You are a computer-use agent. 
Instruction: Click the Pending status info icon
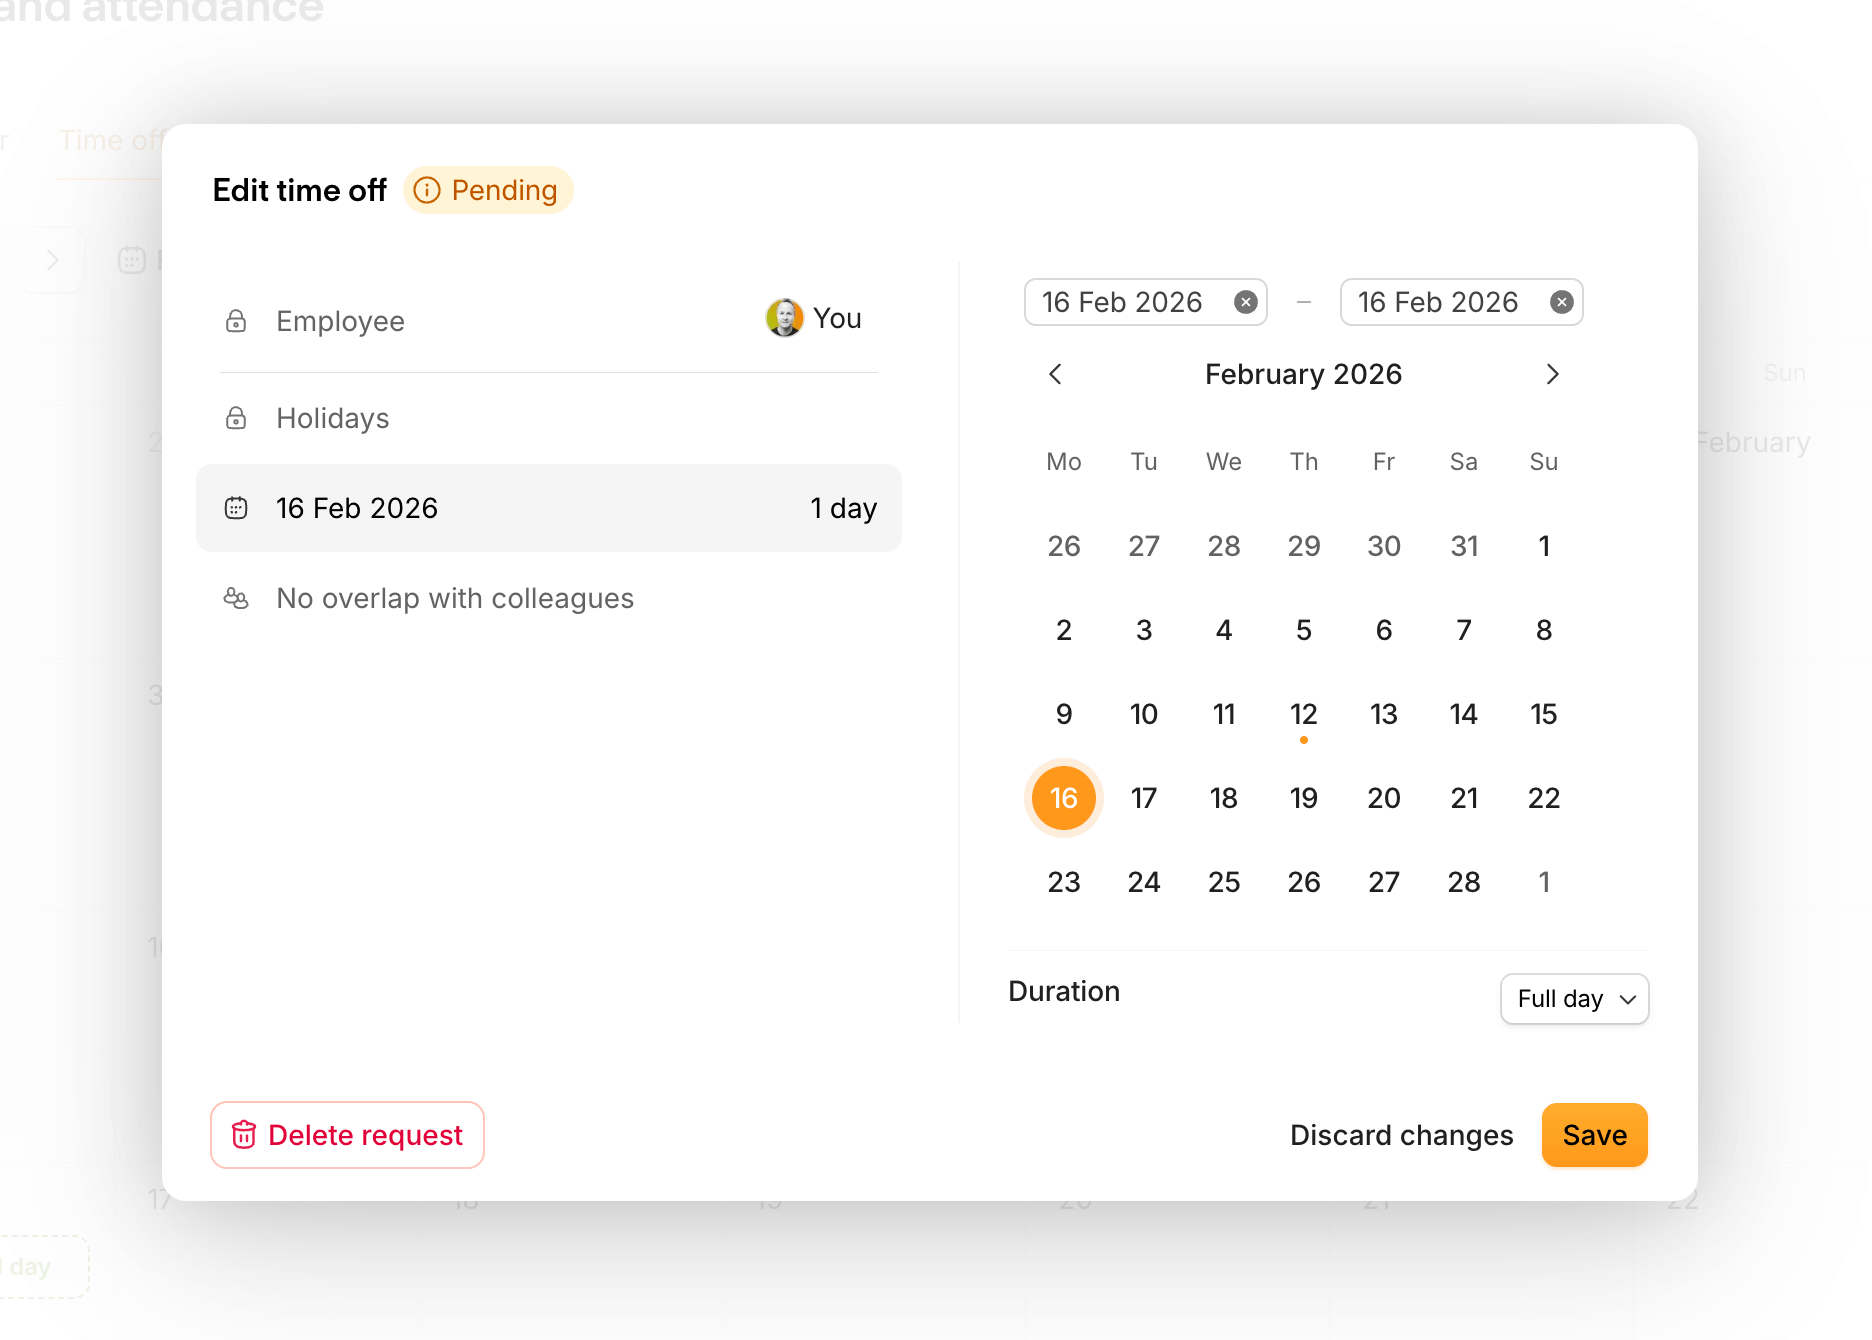pos(427,190)
